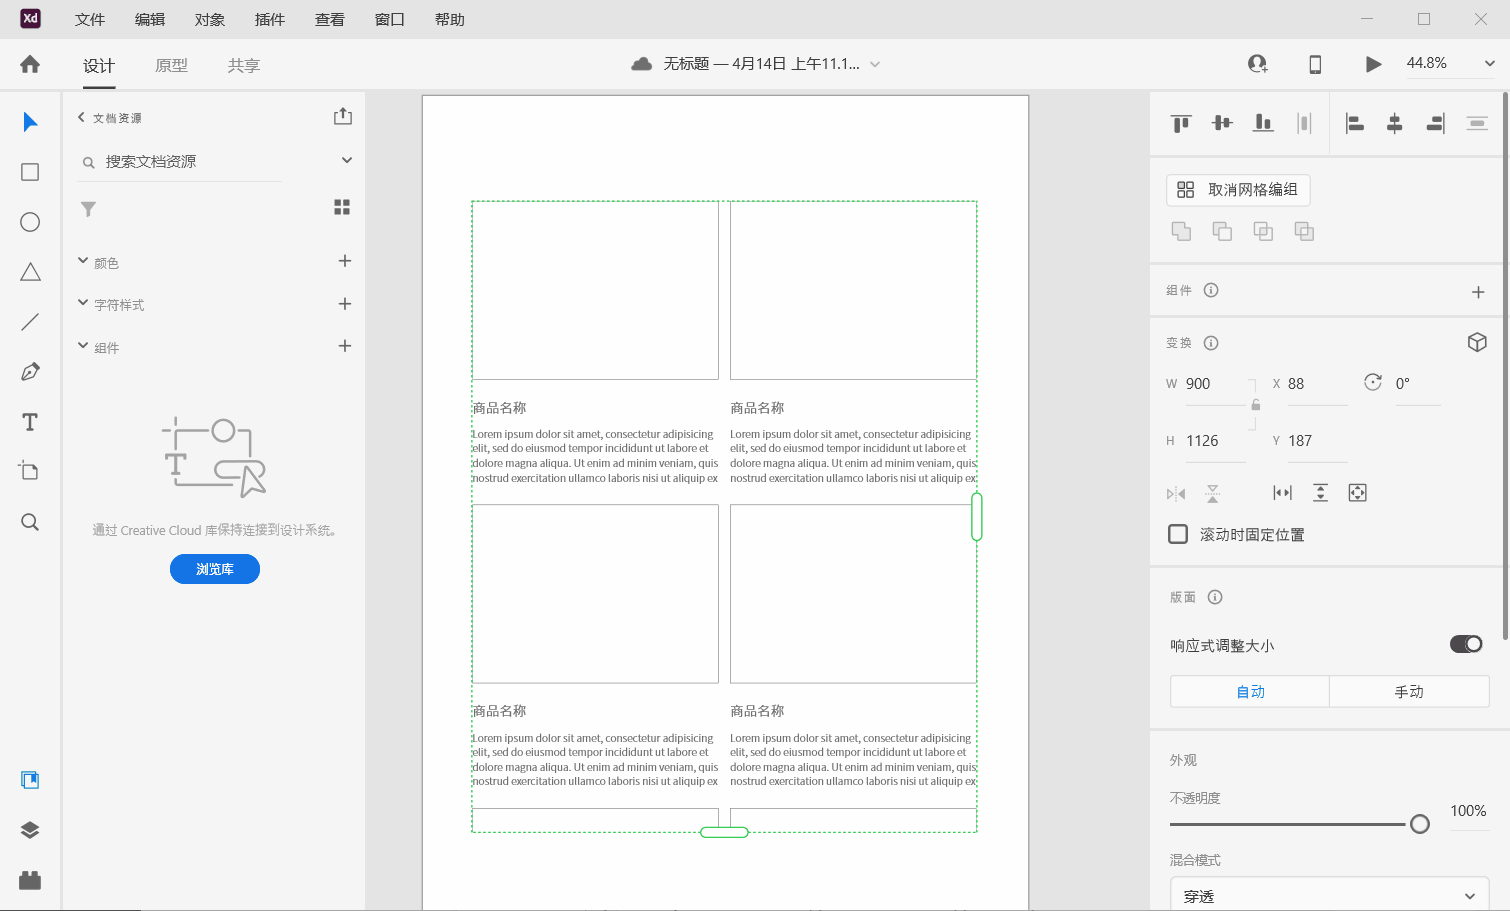Click the home icon top left

29,63
